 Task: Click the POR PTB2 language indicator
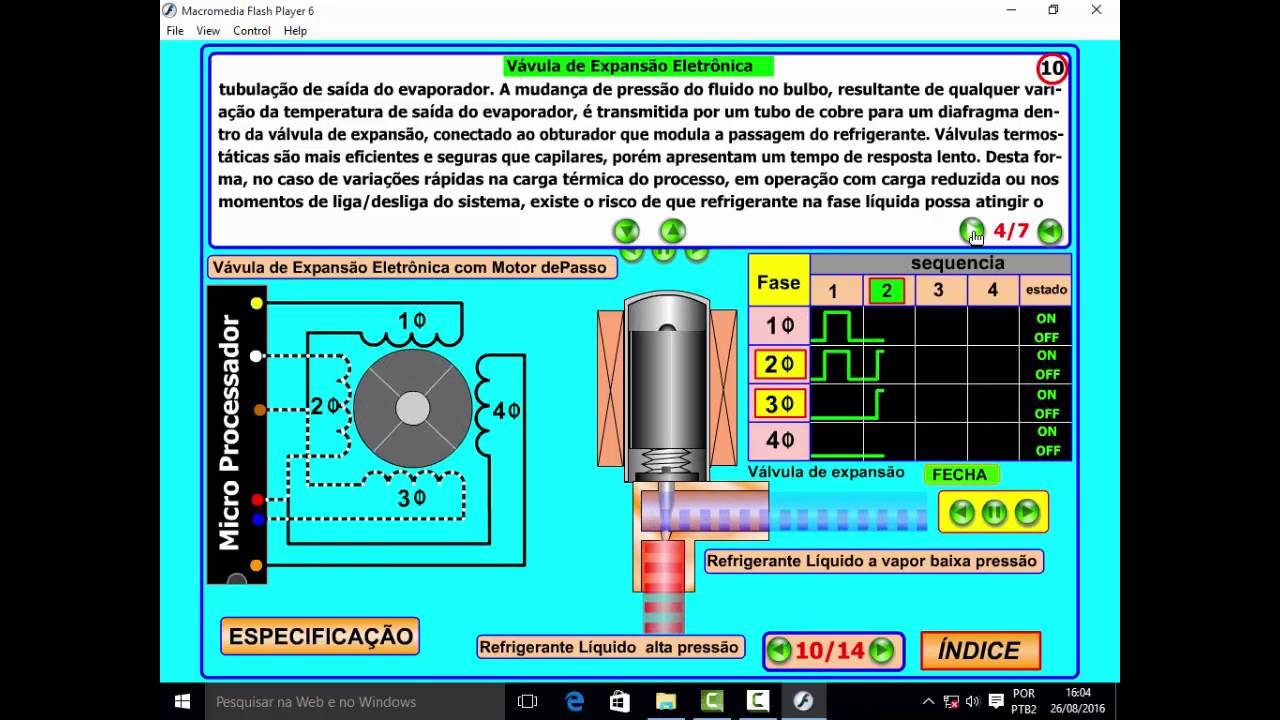[x=1024, y=701]
